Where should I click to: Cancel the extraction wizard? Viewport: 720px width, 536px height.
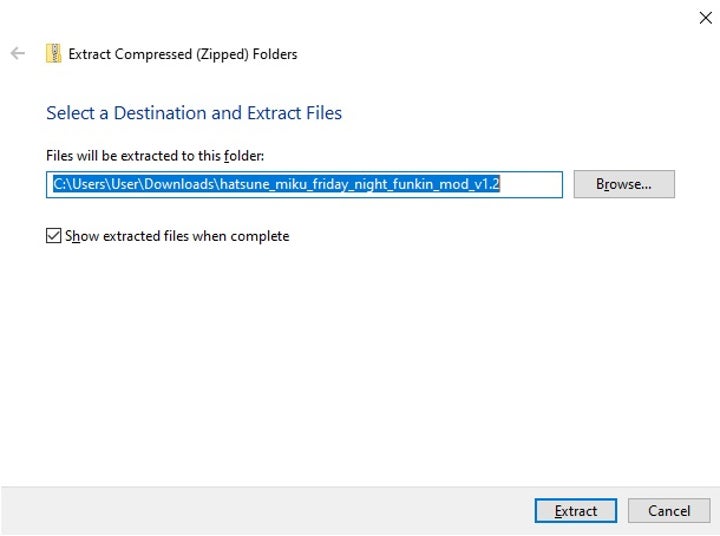[668, 511]
